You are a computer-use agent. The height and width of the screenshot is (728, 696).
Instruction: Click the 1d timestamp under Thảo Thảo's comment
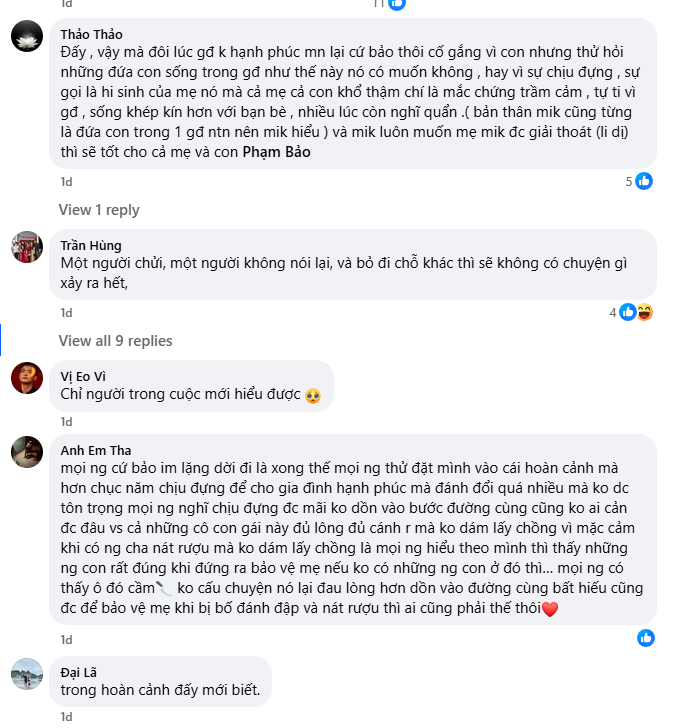pyautogui.click(x=66, y=182)
